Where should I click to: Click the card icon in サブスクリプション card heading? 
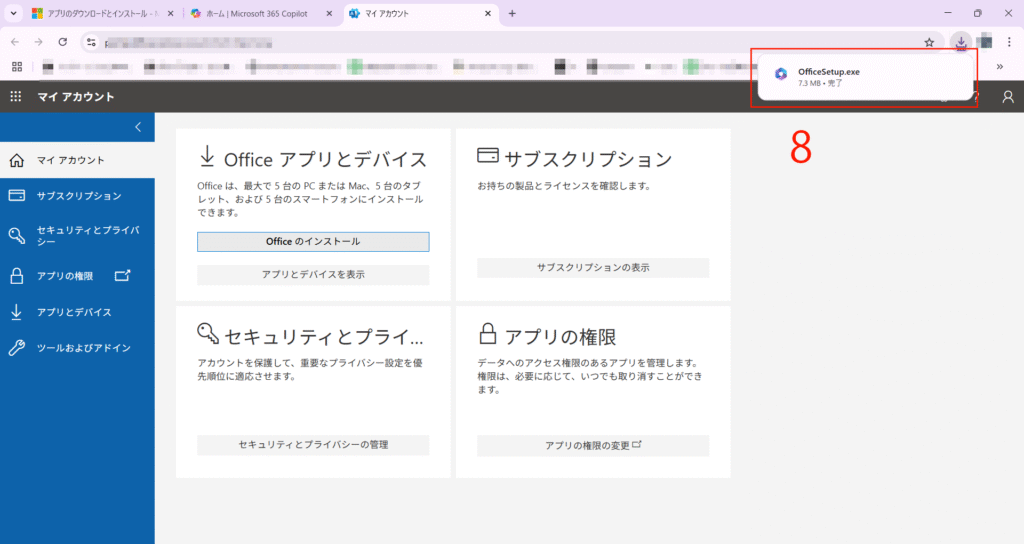(x=488, y=155)
